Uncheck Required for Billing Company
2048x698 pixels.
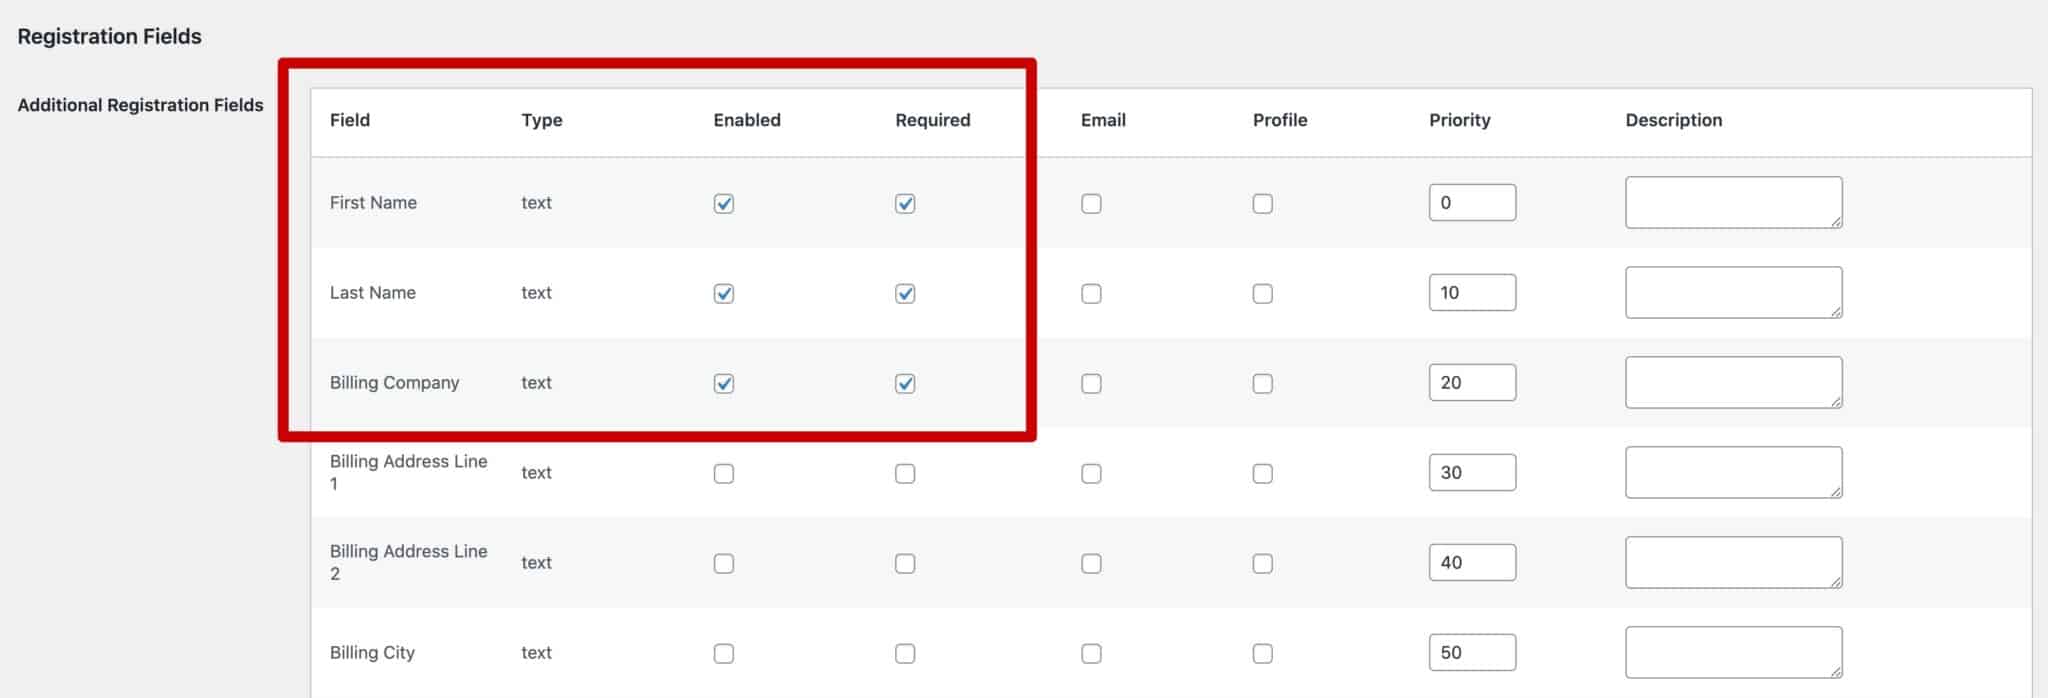click(905, 382)
